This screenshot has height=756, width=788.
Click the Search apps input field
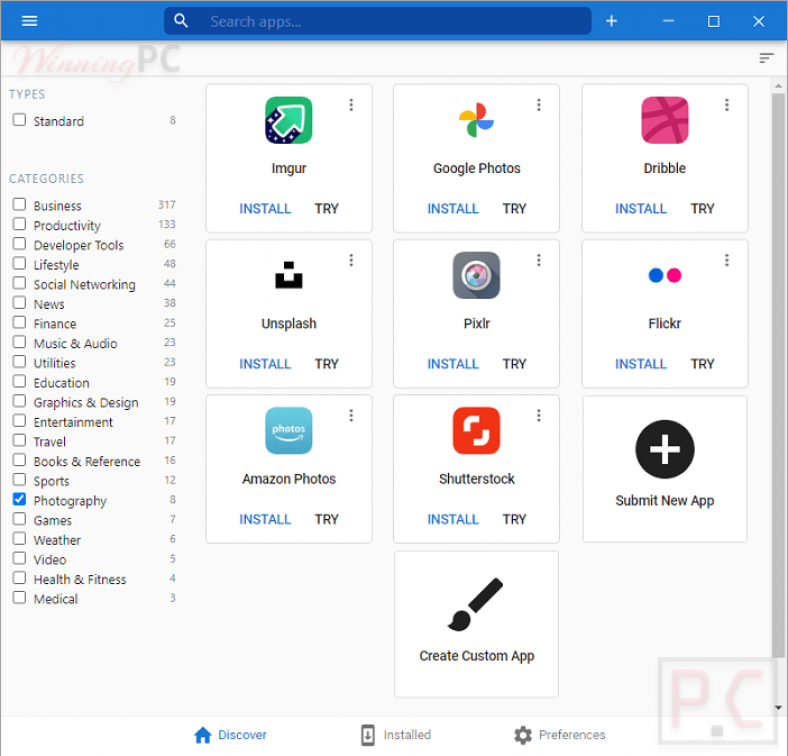point(378,21)
